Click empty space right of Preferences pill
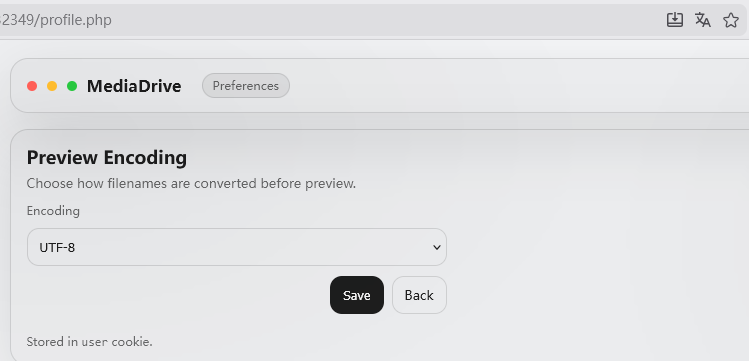Screen dimensions: 749x361 (516, 86)
